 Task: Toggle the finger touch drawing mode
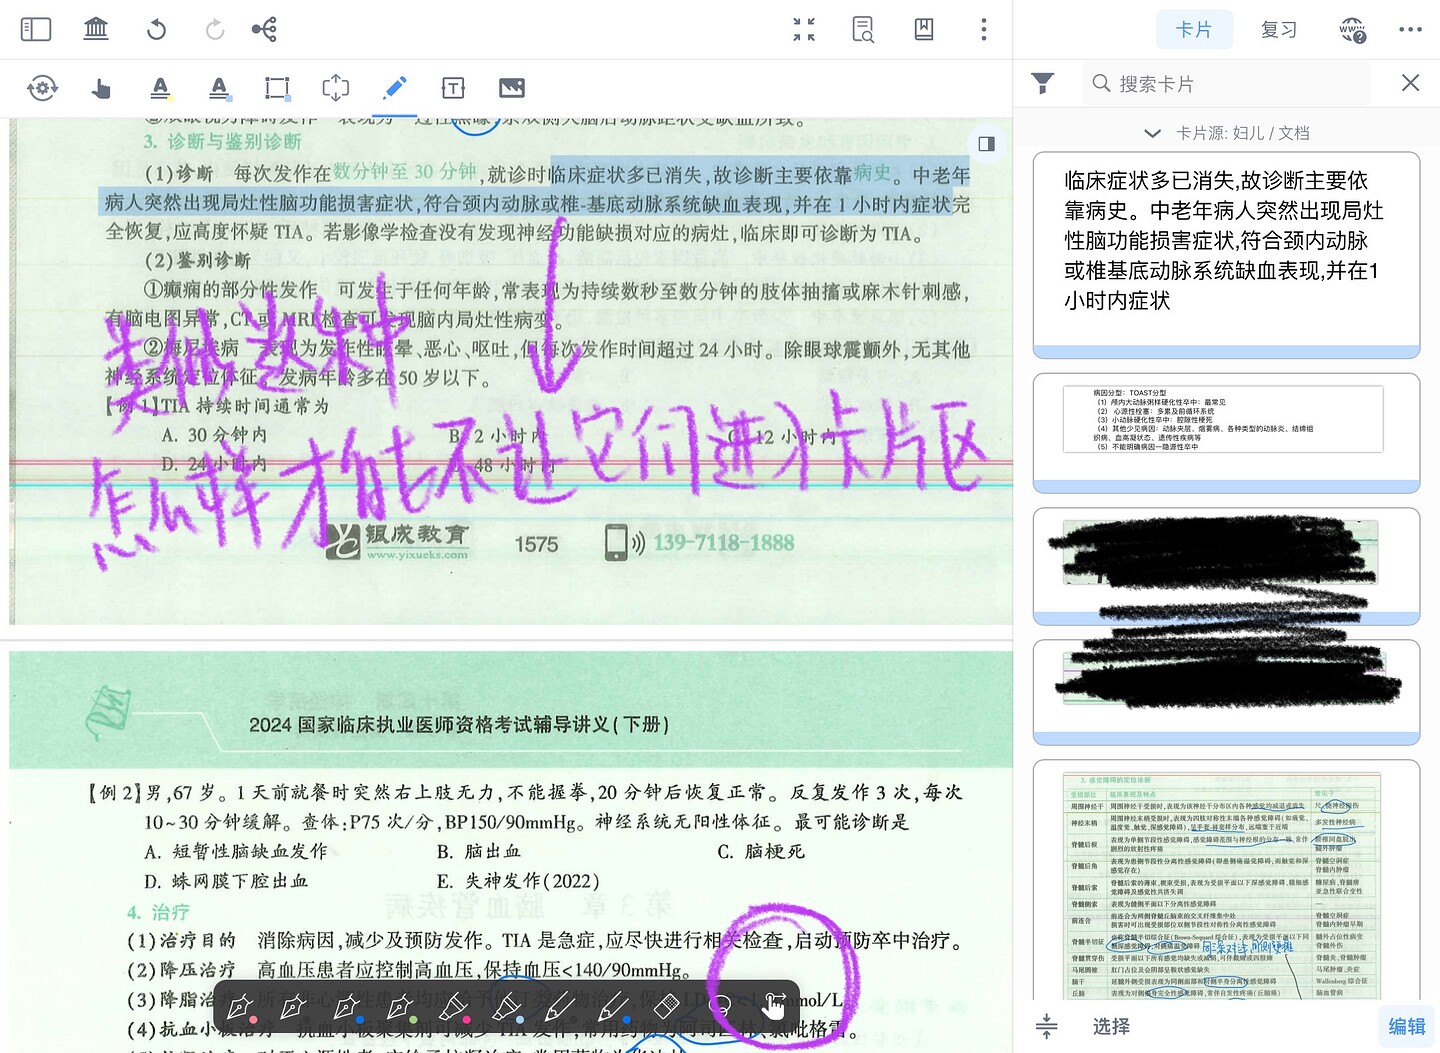pyautogui.click(x=773, y=1005)
